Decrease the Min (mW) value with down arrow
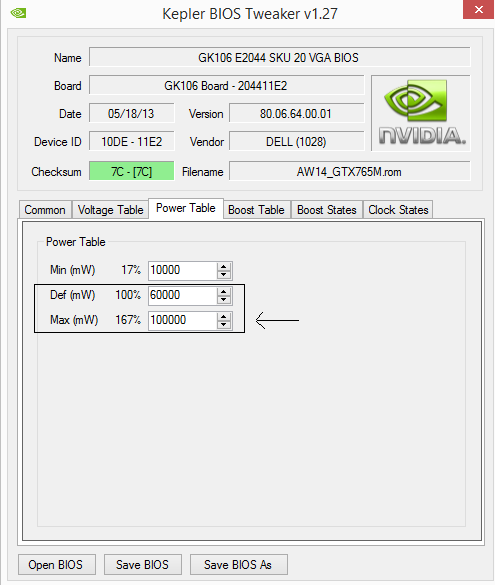 (224, 275)
